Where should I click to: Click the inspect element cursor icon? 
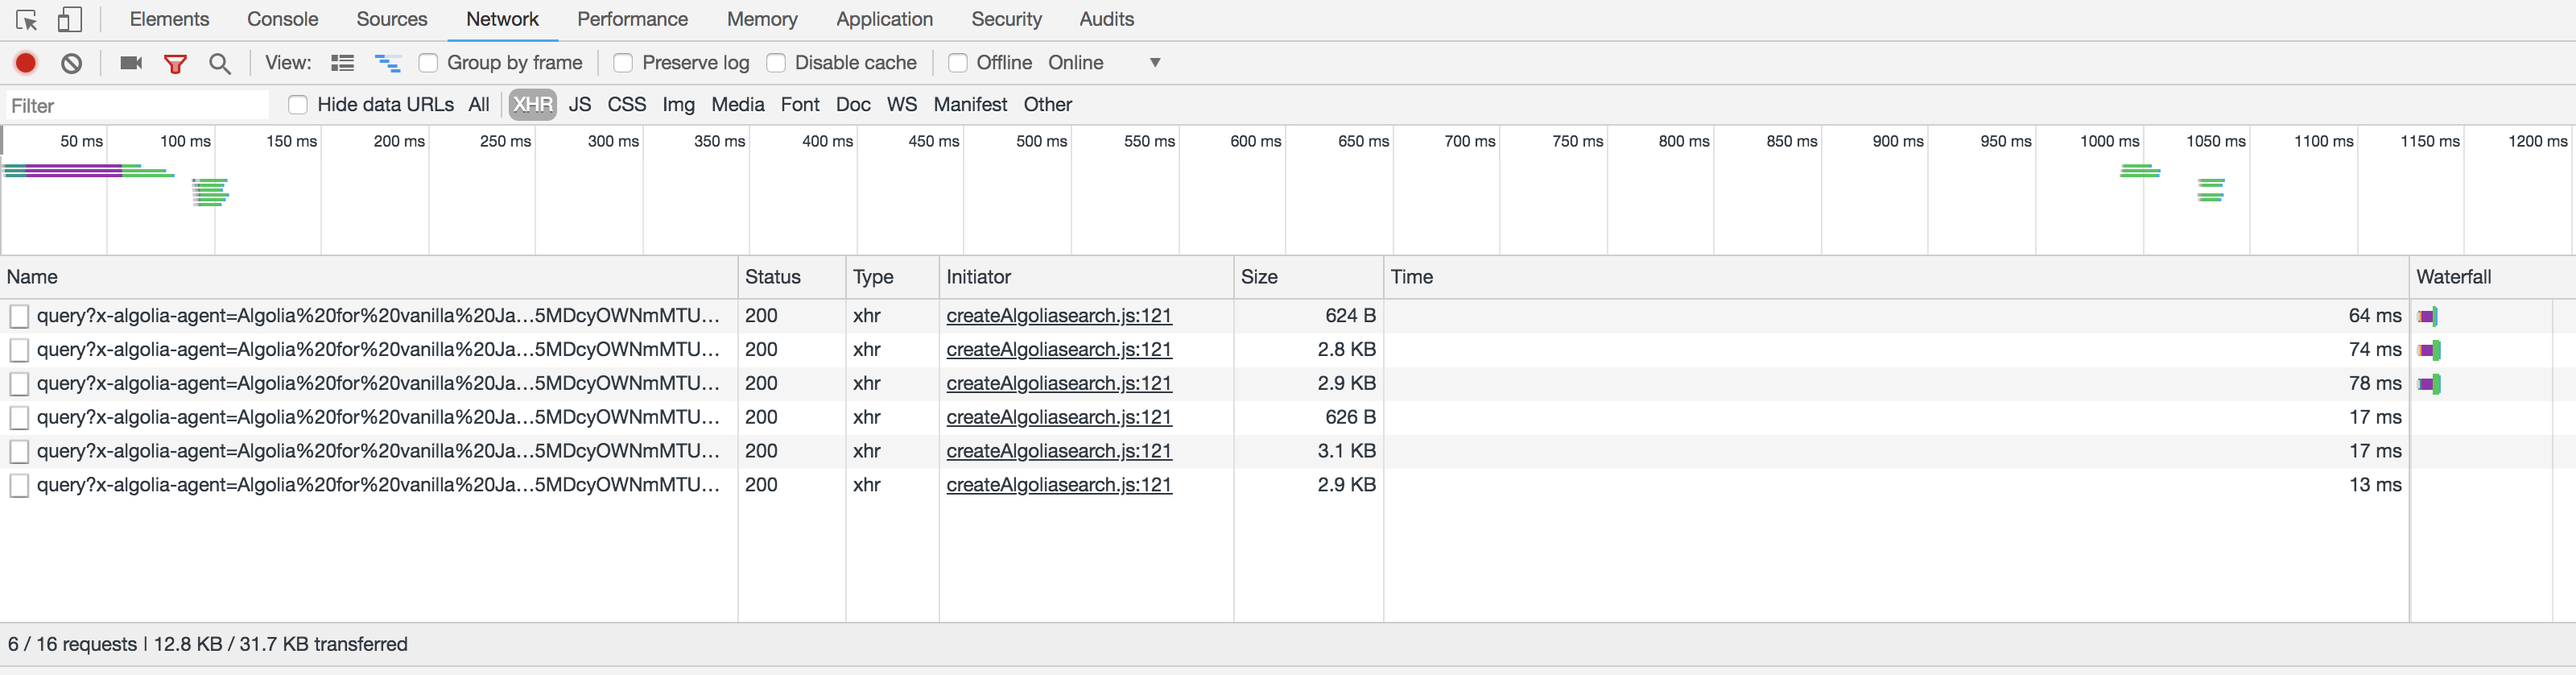pyautogui.click(x=27, y=19)
